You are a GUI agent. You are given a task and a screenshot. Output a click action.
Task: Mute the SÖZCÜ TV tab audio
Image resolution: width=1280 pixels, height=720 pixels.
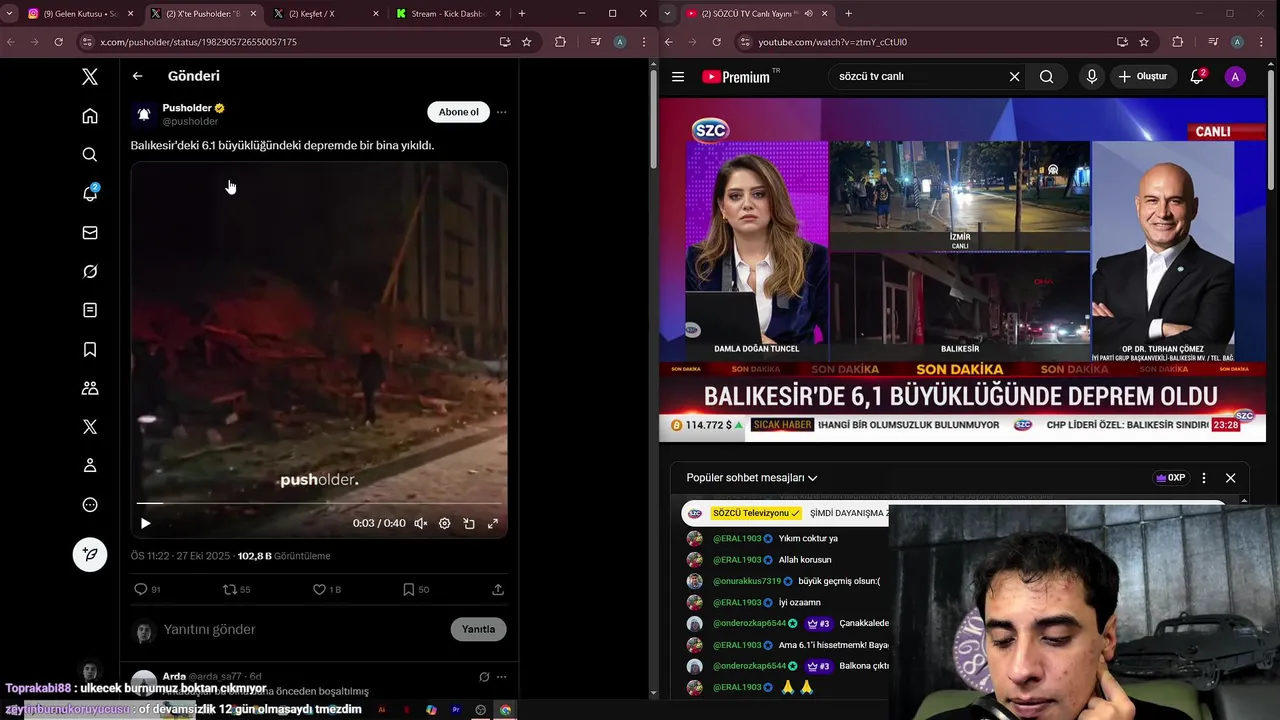[x=808, y=13]
